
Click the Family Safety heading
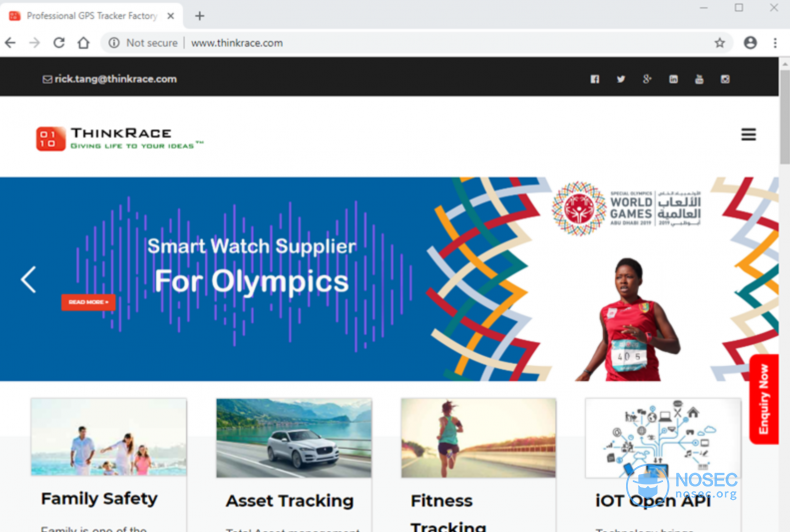99,499
